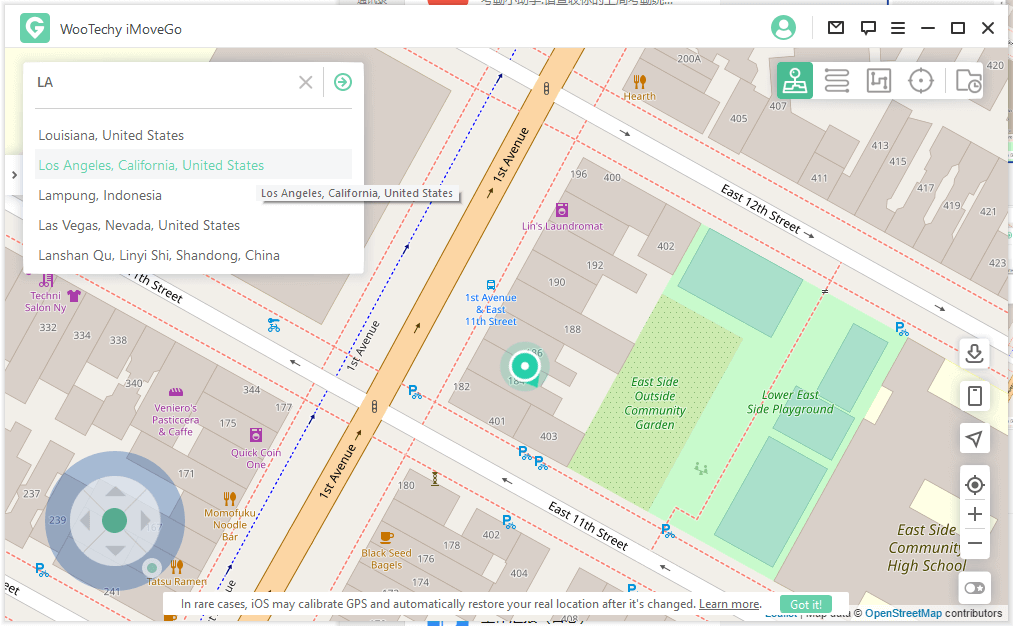Open the phone device manager icon
1013x626 pixels.
[x=974, y=396]
